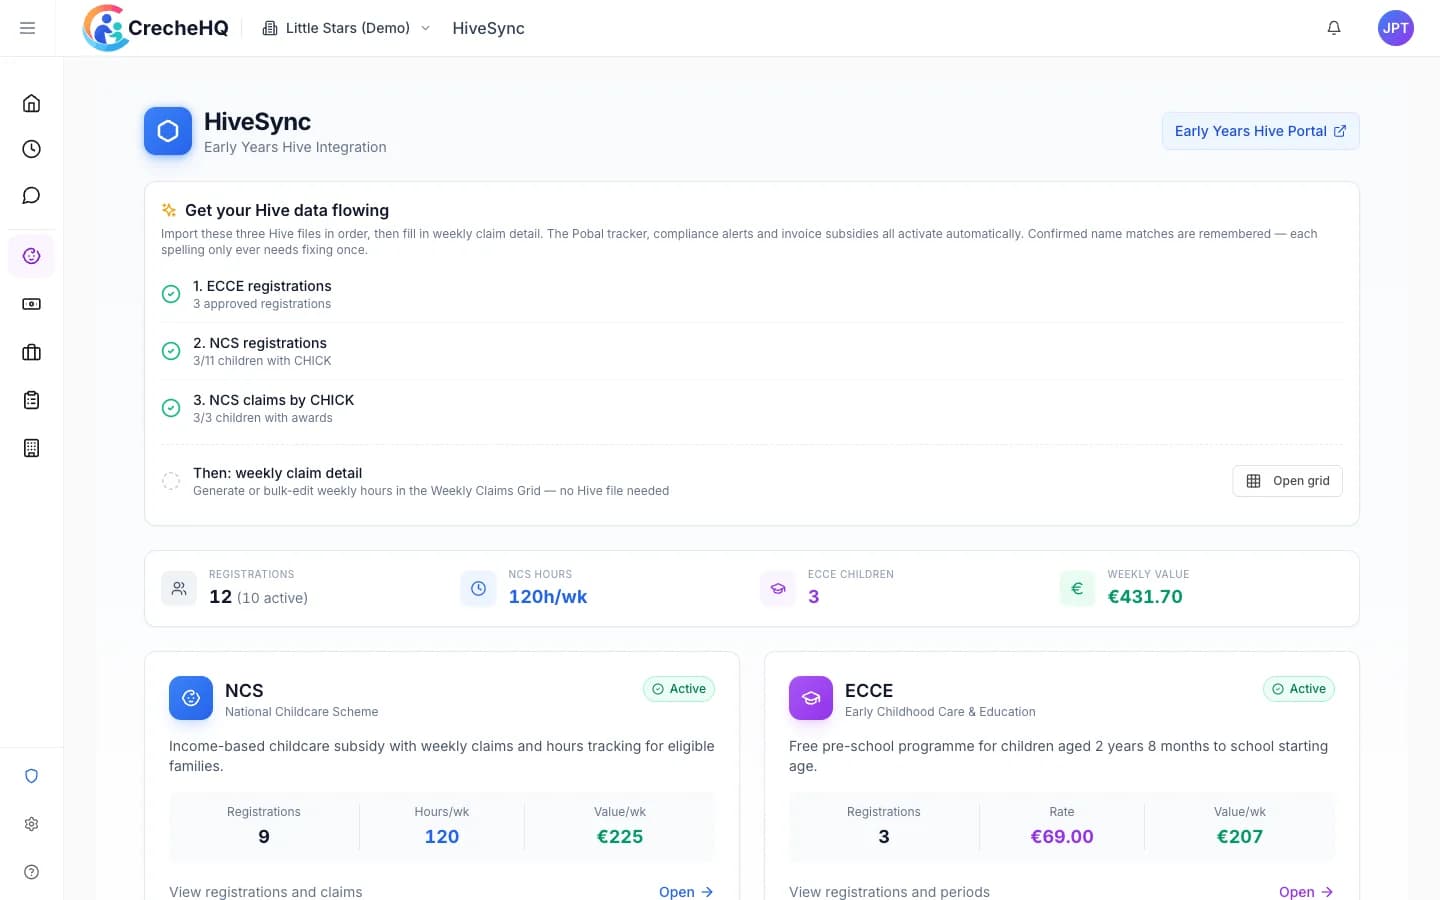Open the JPT user avatar menu
Image resolution: width=1440 pixels, height=900 pixels.
click(1396, 28)
